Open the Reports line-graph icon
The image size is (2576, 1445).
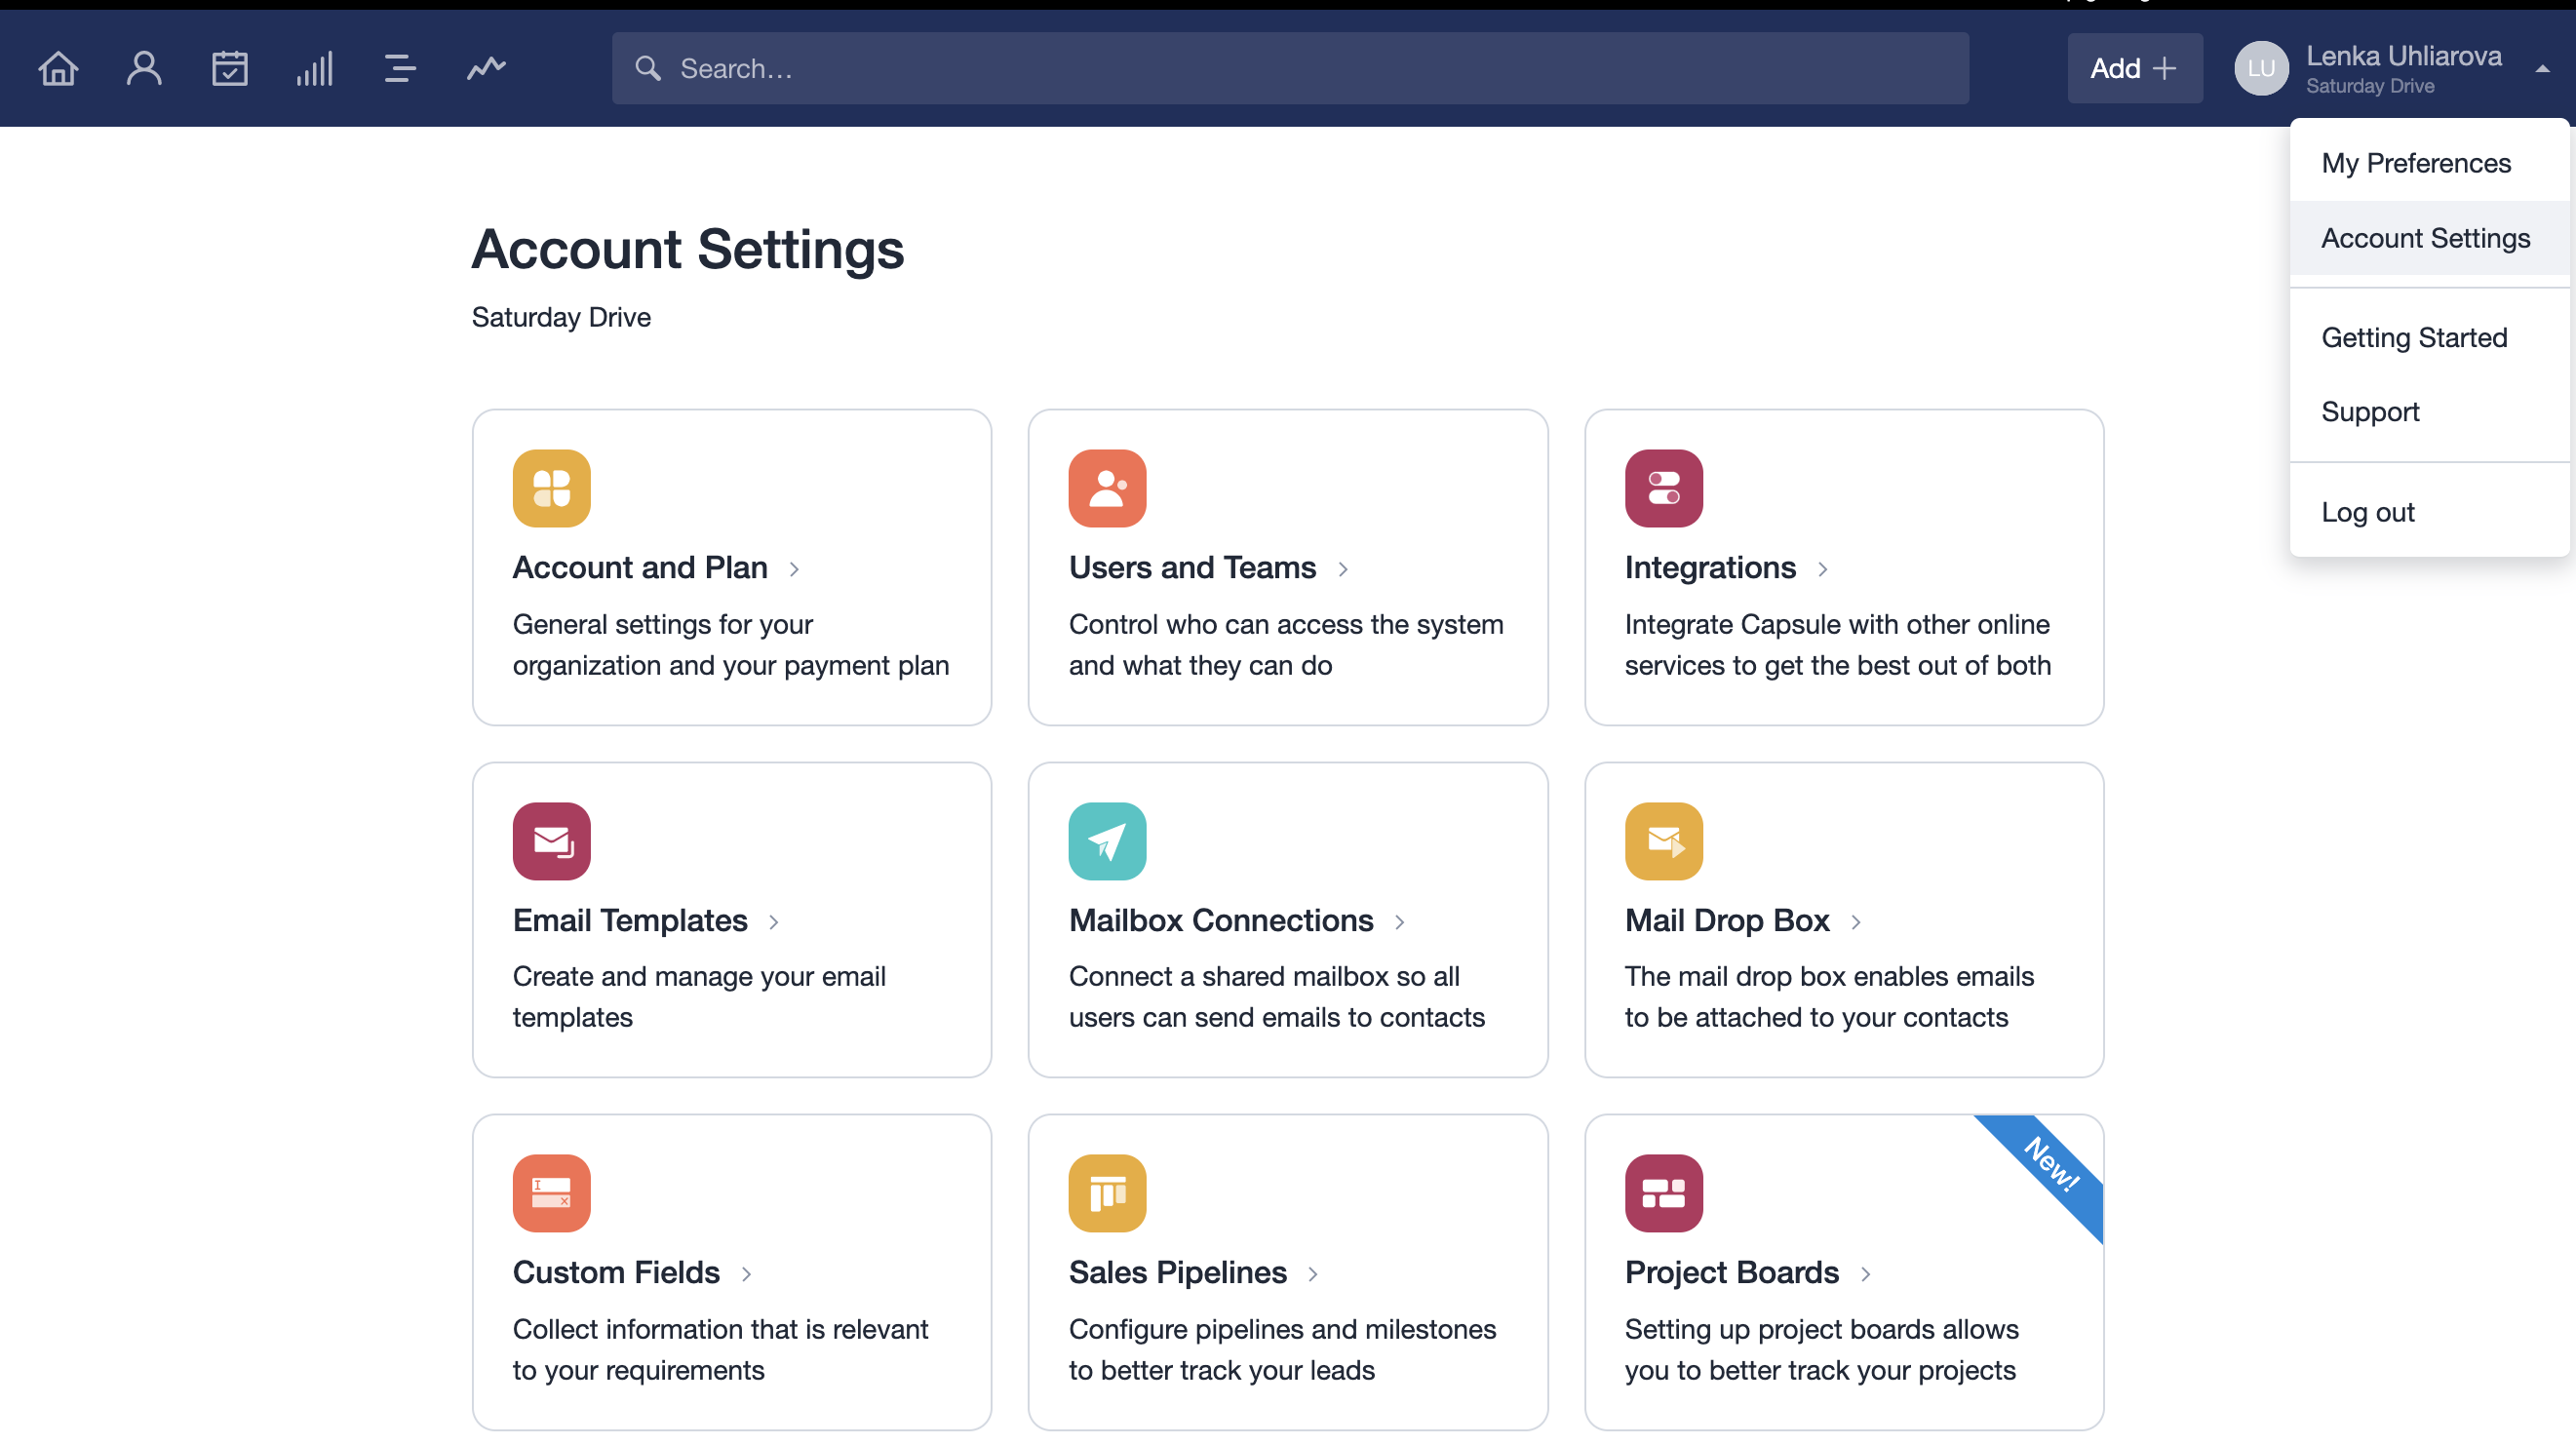point(486,68)
